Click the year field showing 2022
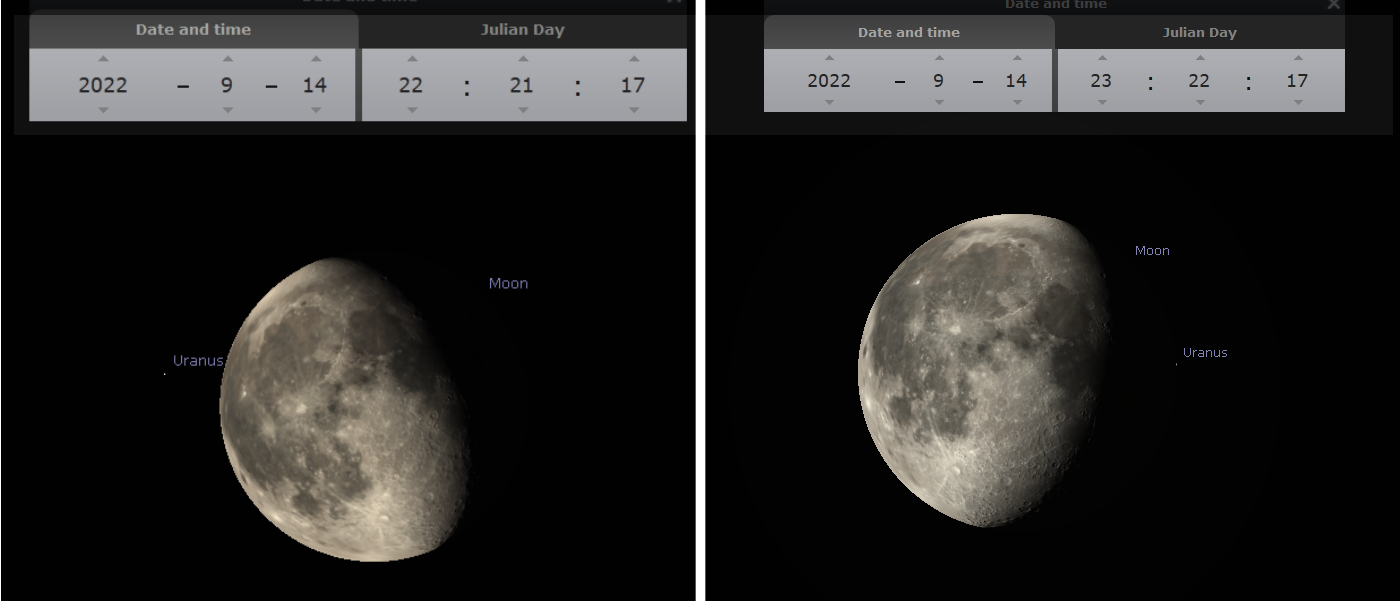The height and width of the screenshot is (601, 1400). [103, 85]
